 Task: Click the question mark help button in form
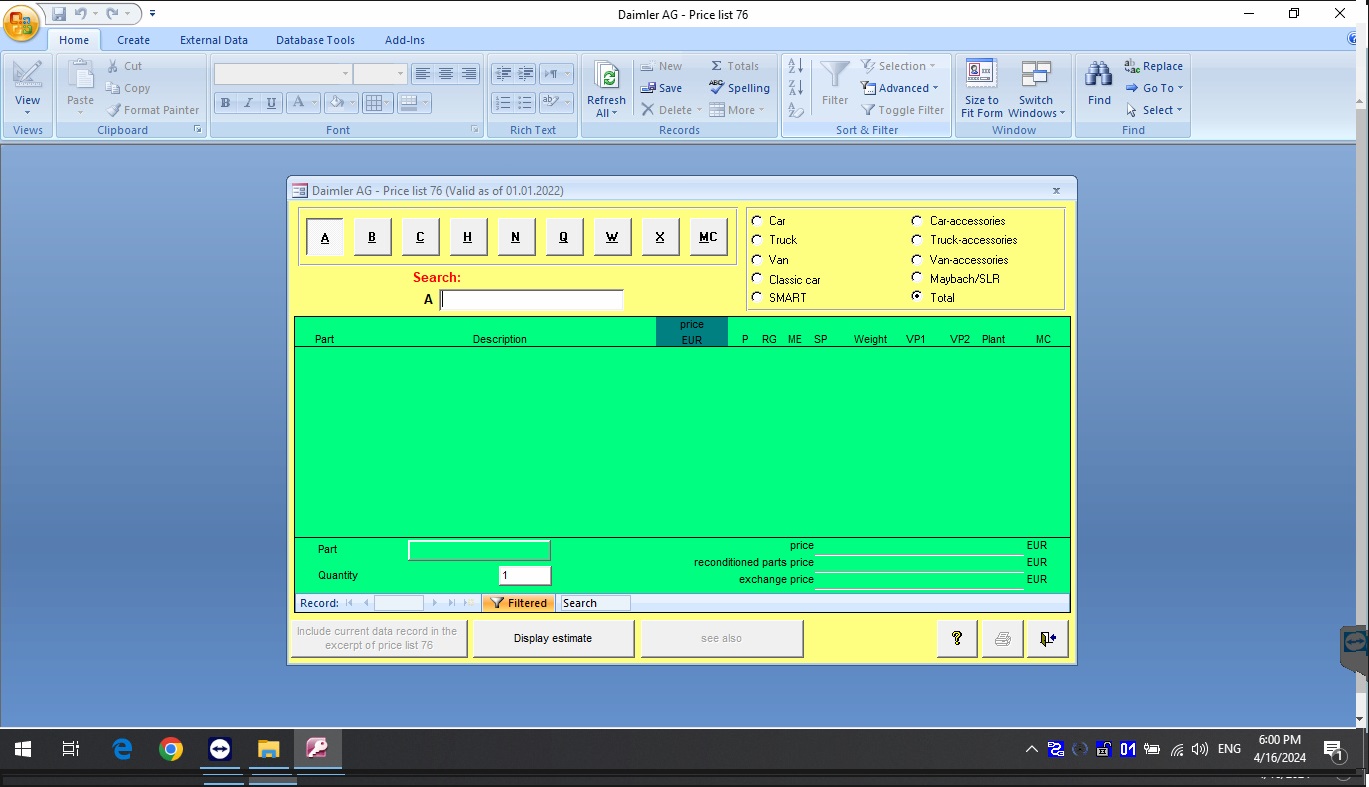click(x=957, y=639)
